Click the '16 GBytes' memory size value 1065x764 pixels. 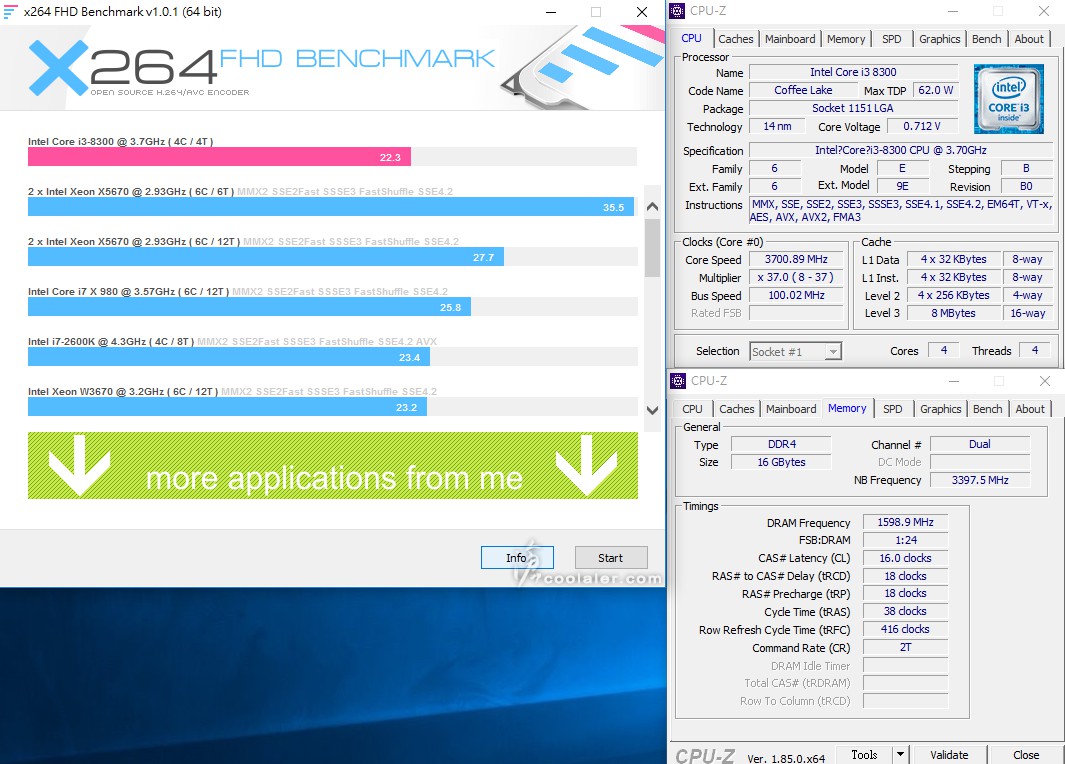[781, 462]
